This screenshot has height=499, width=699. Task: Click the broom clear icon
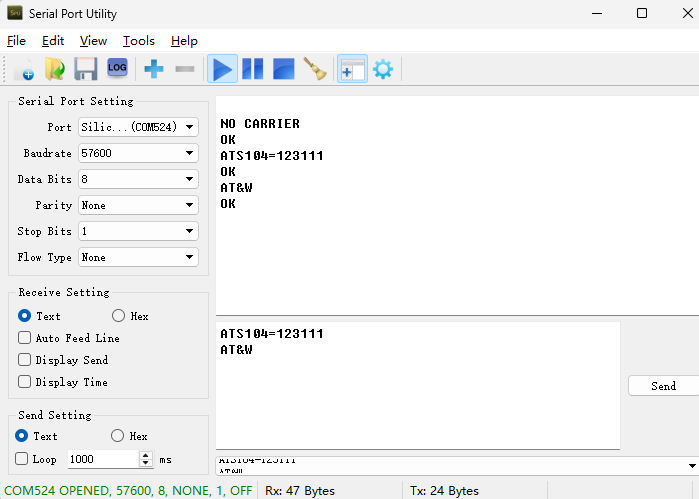point(315,70)
